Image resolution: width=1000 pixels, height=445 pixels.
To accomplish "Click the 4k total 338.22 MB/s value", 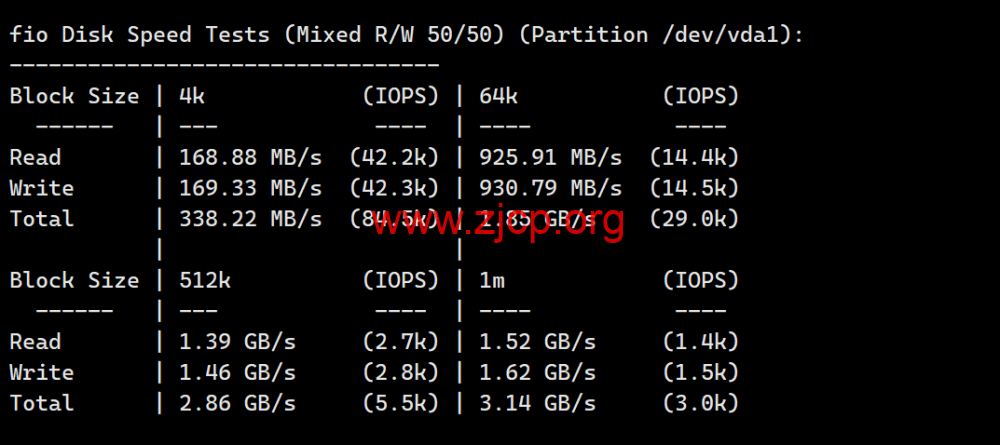I will coord(251,219).
